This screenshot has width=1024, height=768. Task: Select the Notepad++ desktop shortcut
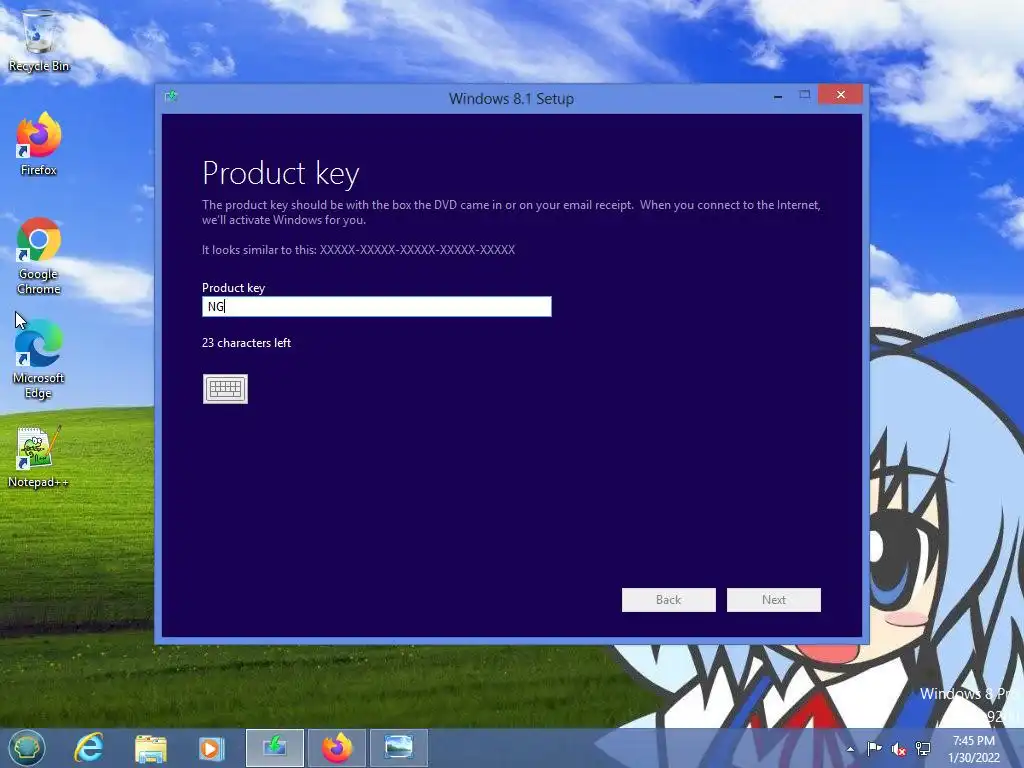point(38,457)
